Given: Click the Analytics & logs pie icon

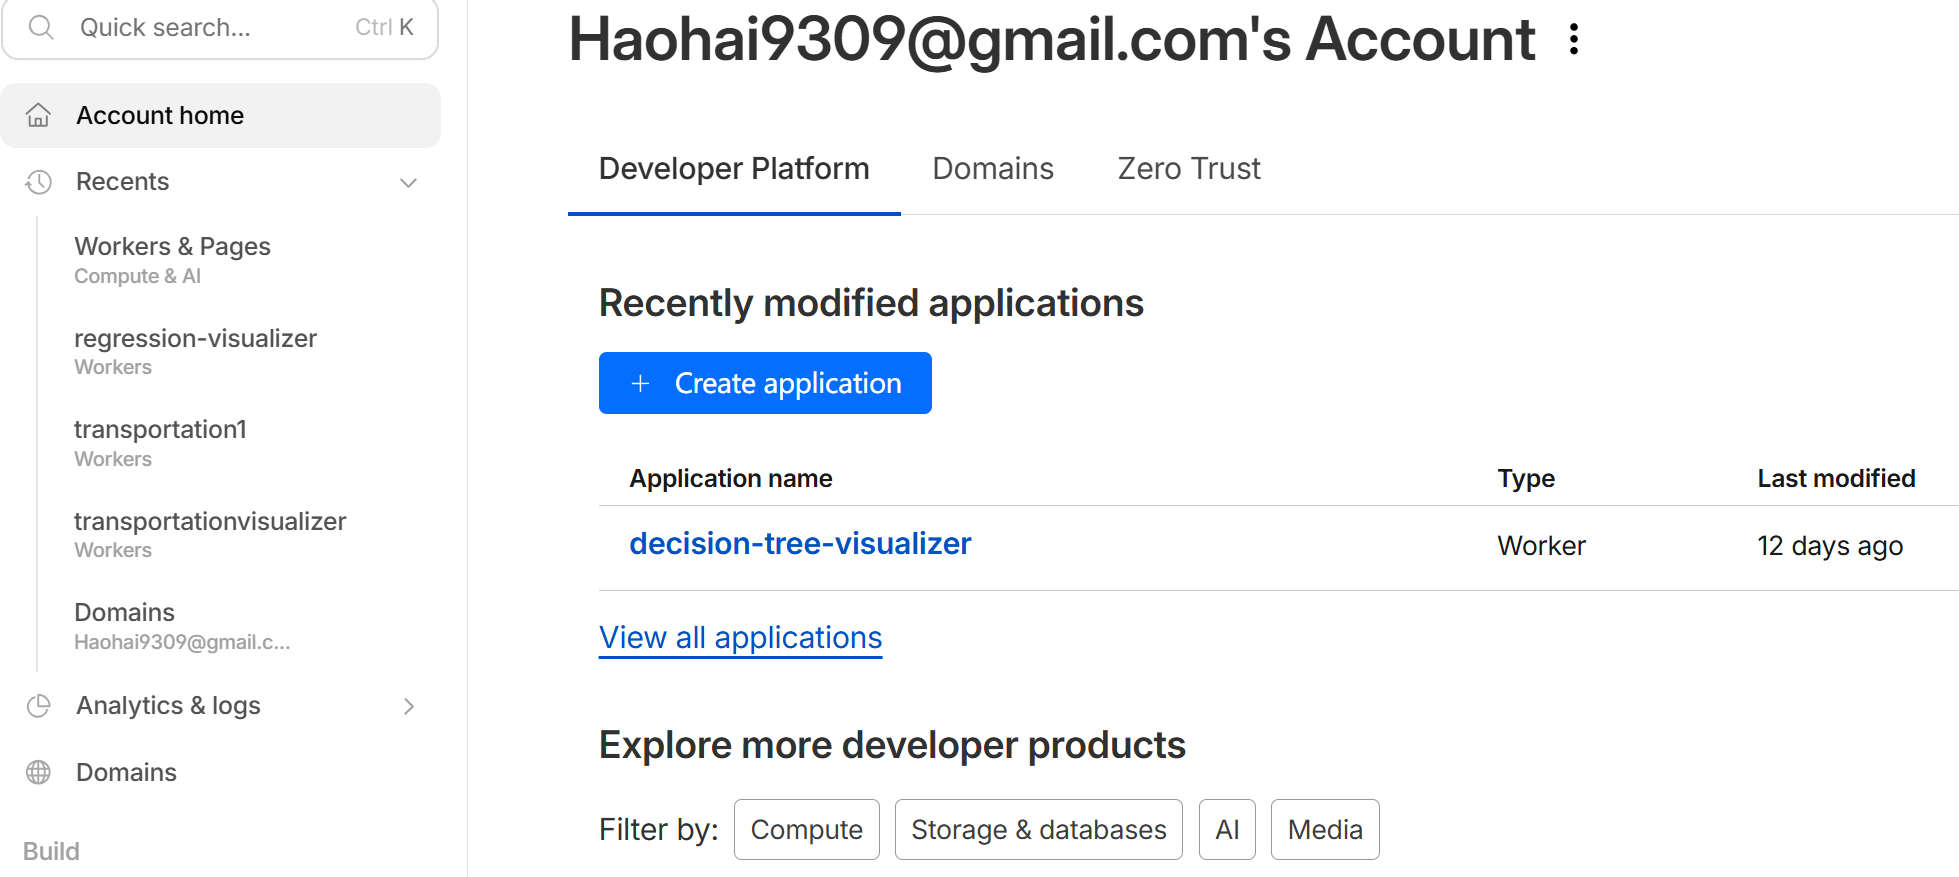Looking at the screenshot, I should 38,706.
